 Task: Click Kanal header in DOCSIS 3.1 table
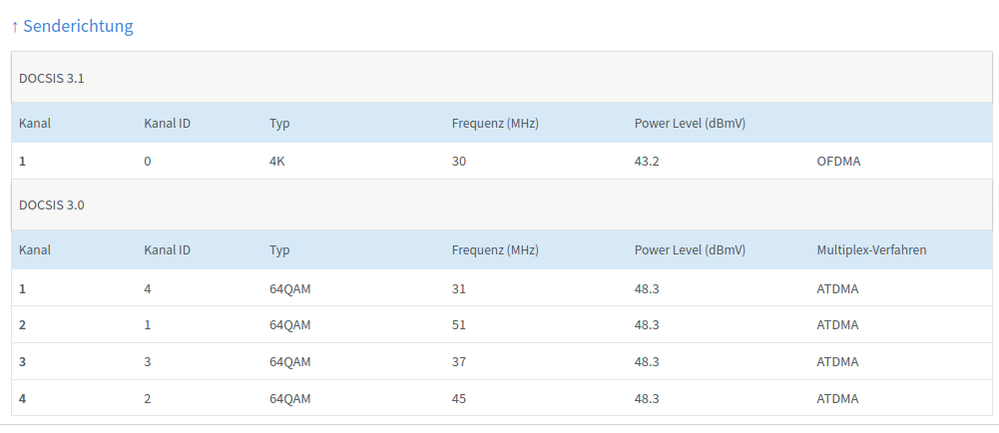[x=35, y=124]
